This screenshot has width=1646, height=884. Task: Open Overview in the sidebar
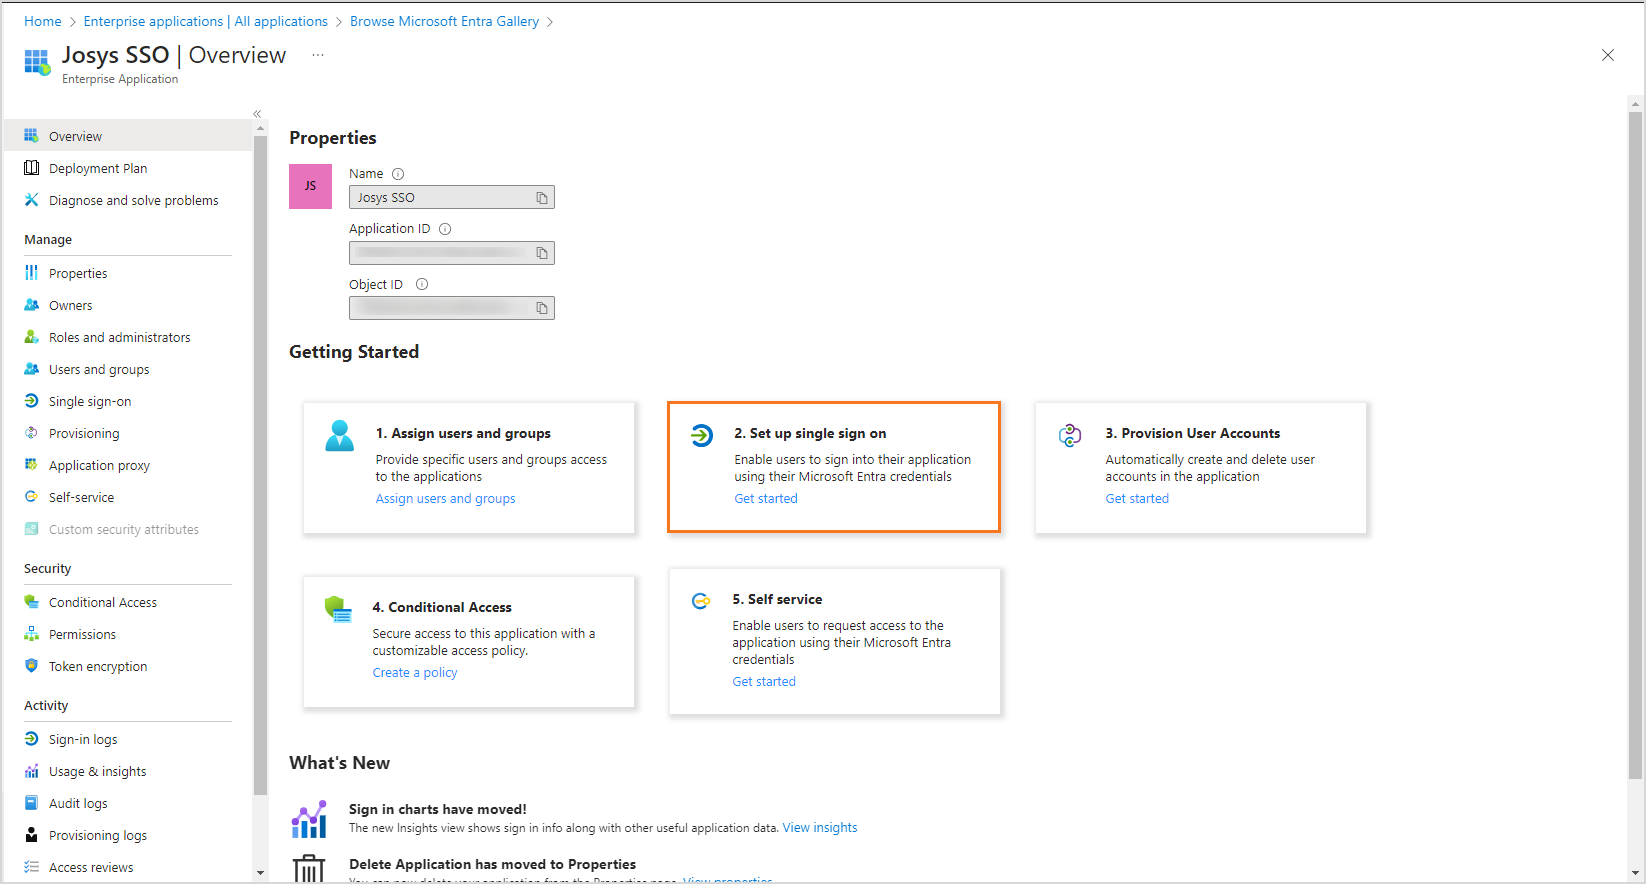[128, 136]
